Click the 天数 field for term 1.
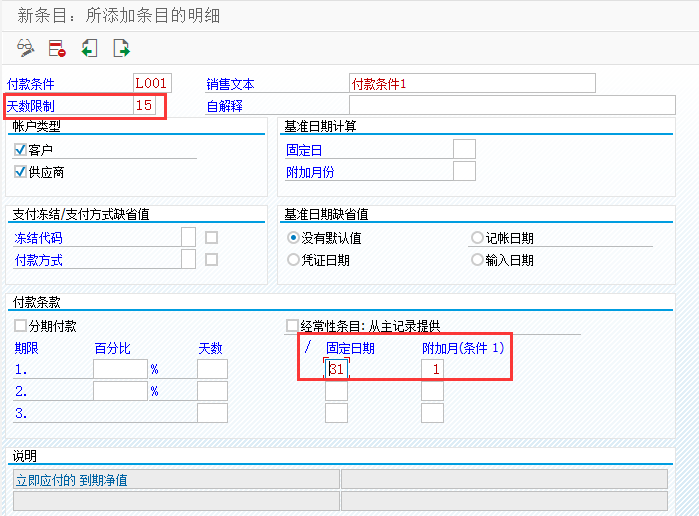Viewport: 699px width, 516px height. 212,369
